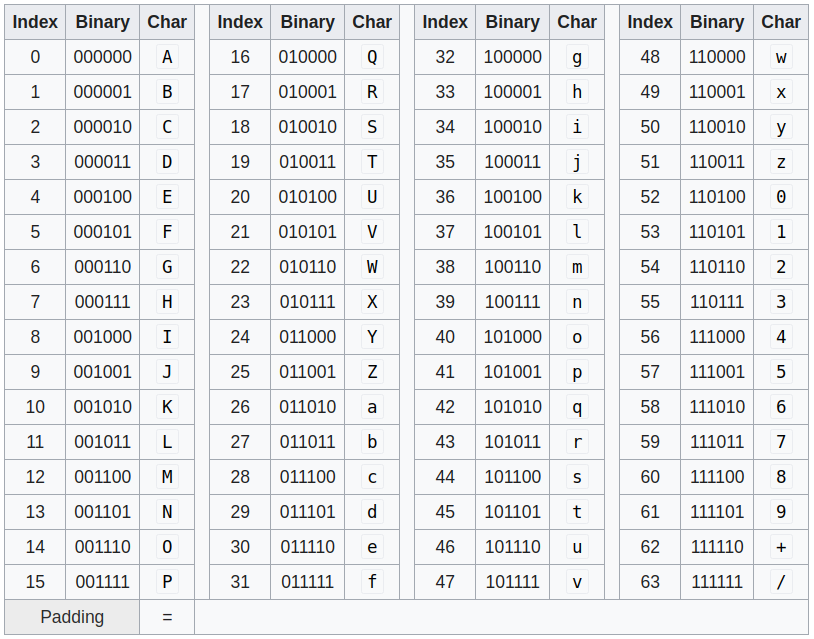Select index 31 with character f
The height and width of the screenshot is (639, 814).
tap(240, 582)
